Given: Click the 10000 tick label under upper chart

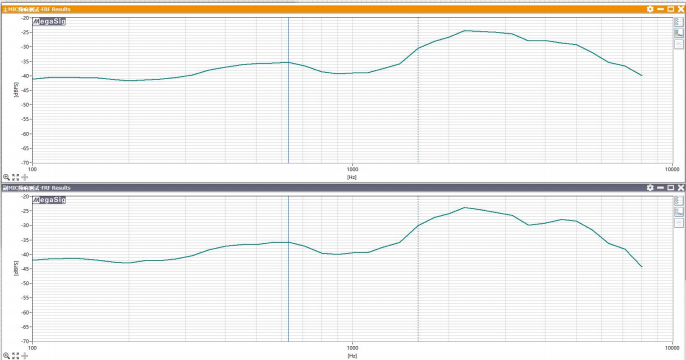Looking at the screenshot, I should click(x=672, y=169).
